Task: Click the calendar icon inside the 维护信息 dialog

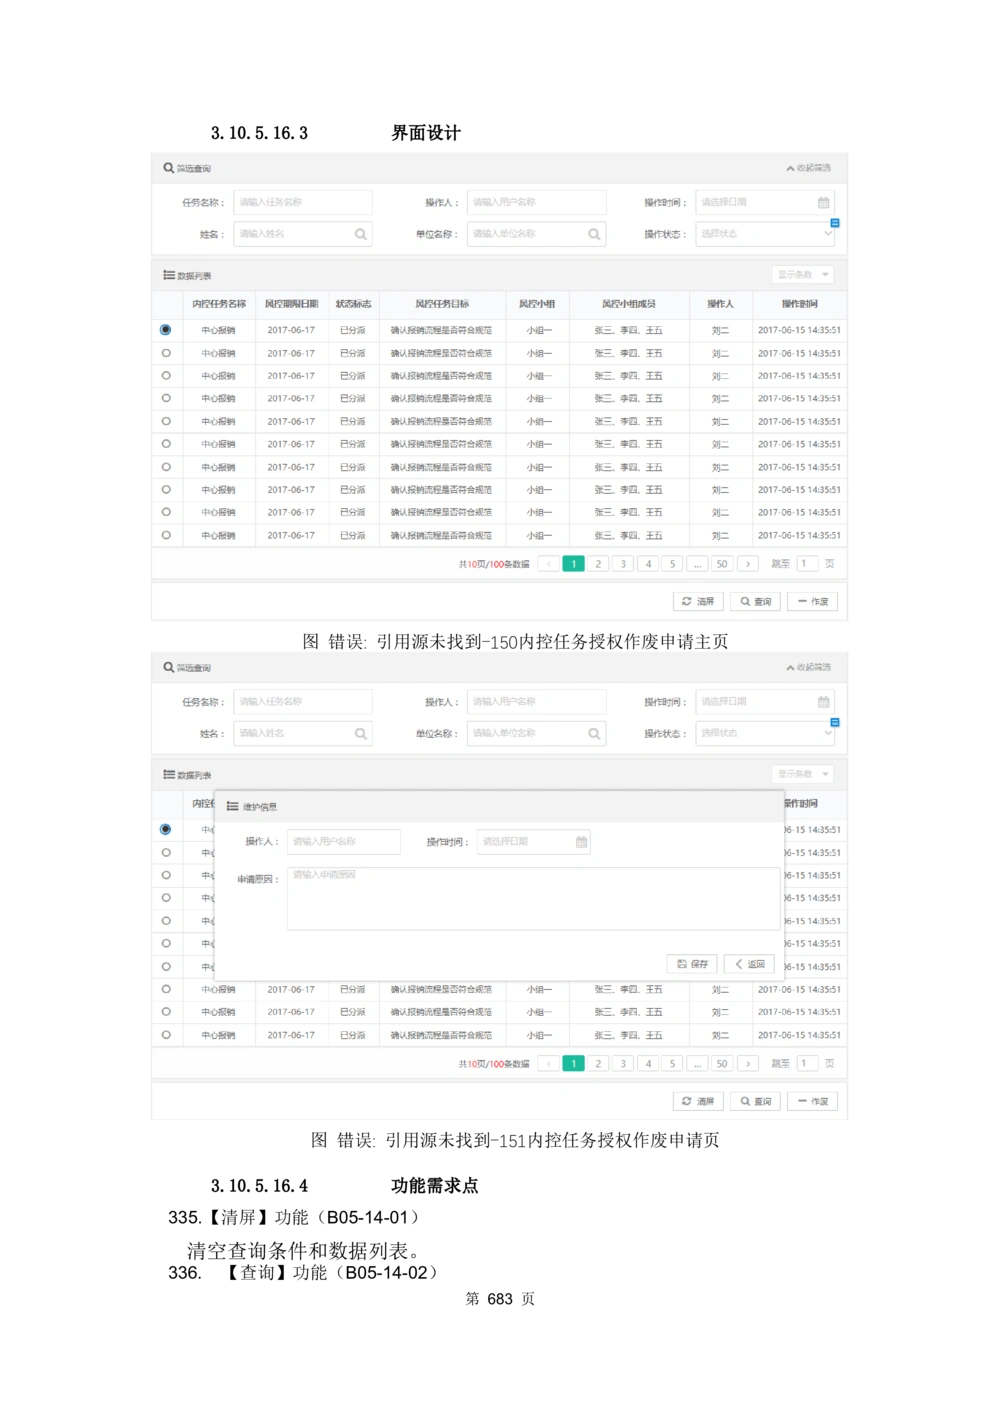Action: tap(581, 842)
